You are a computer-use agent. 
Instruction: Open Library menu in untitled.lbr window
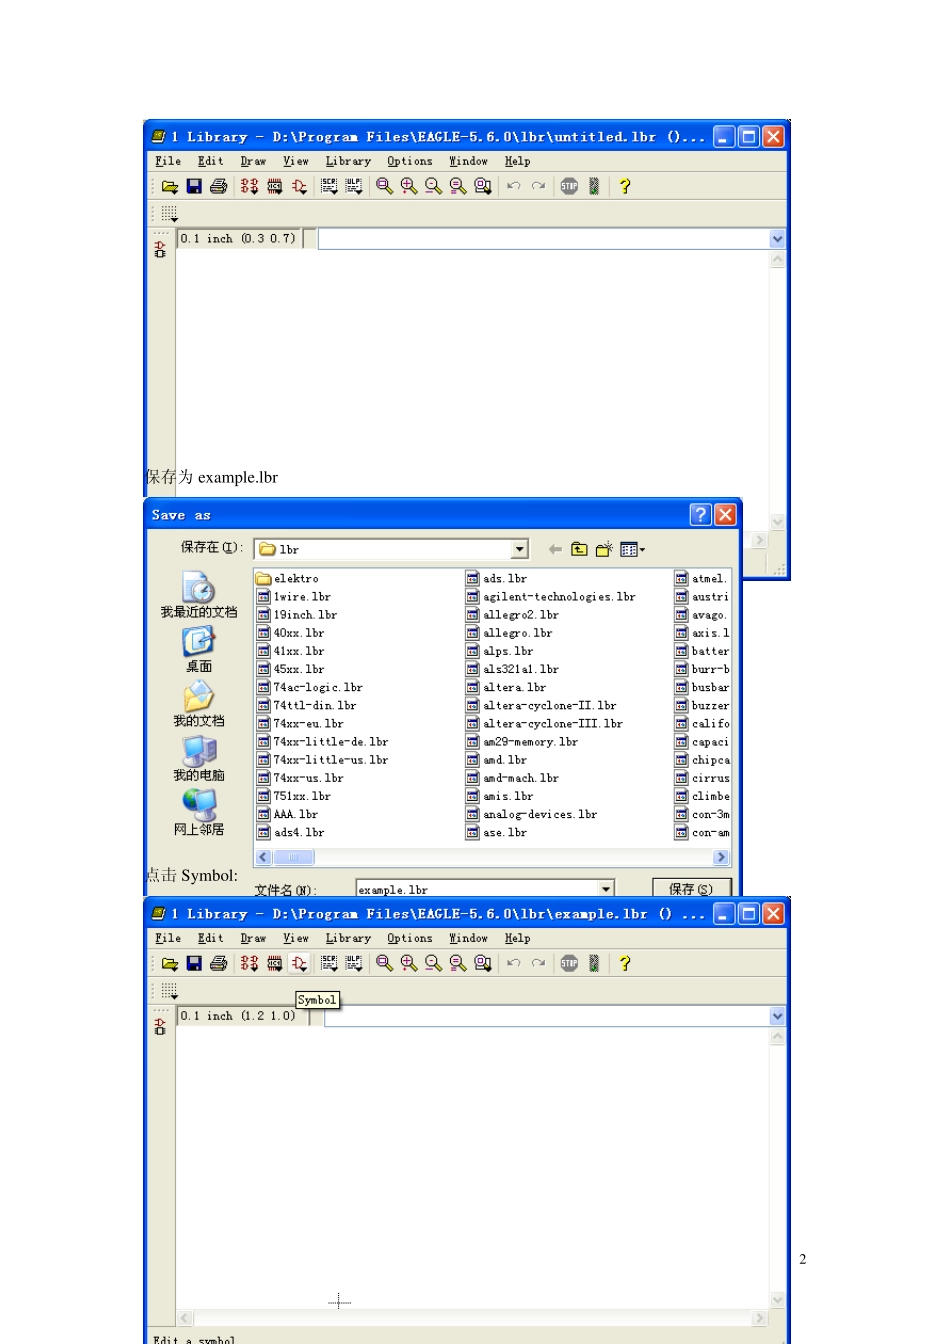tap(348, 161)
